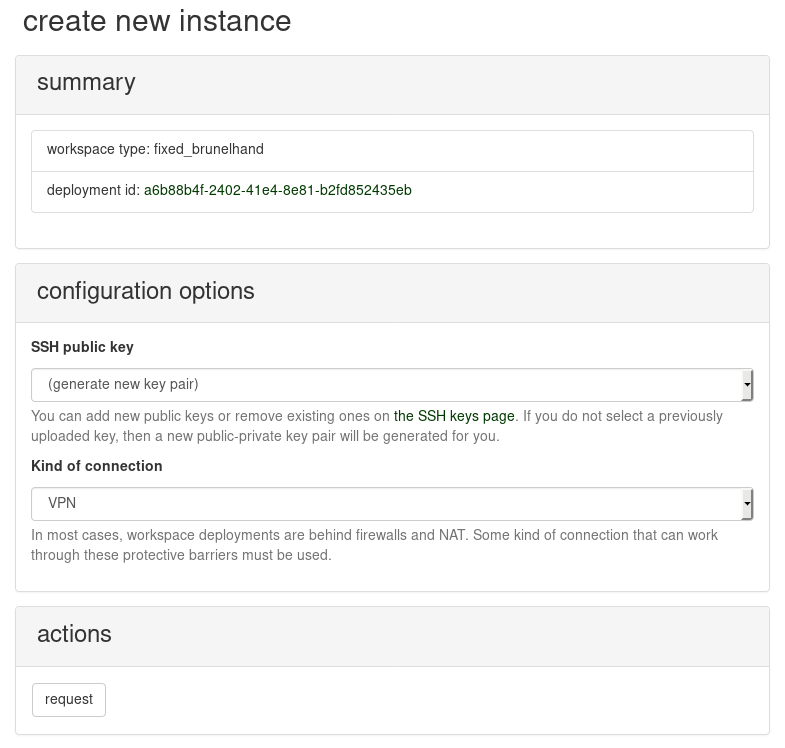Select the summary panel heading

pos(86,82)
